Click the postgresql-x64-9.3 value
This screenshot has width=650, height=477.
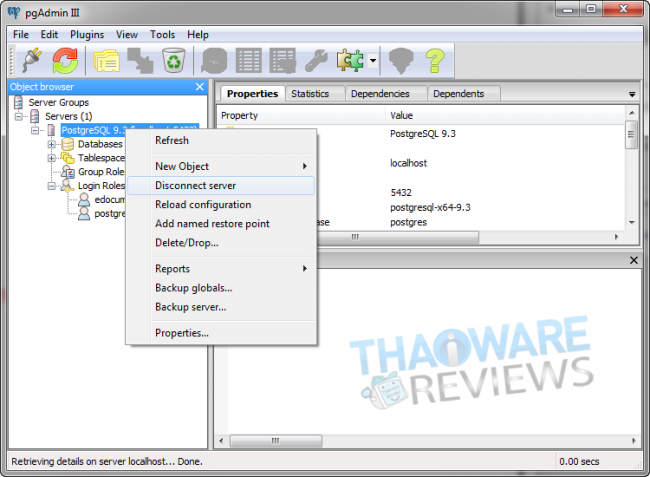point(430,207)
